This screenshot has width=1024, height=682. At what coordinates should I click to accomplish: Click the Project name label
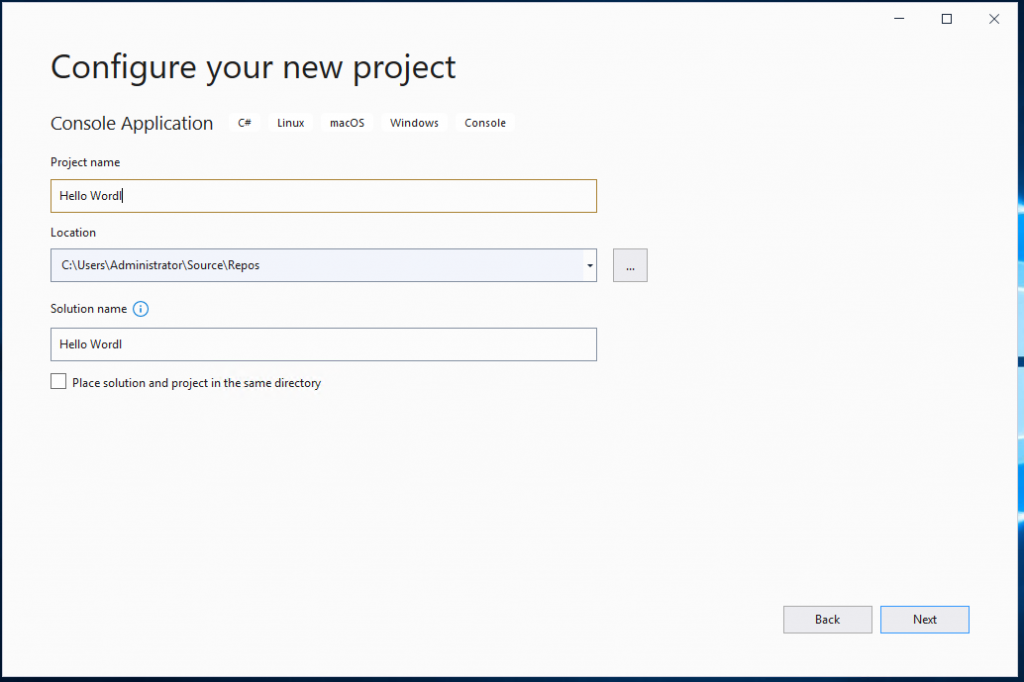click(85, 162)
